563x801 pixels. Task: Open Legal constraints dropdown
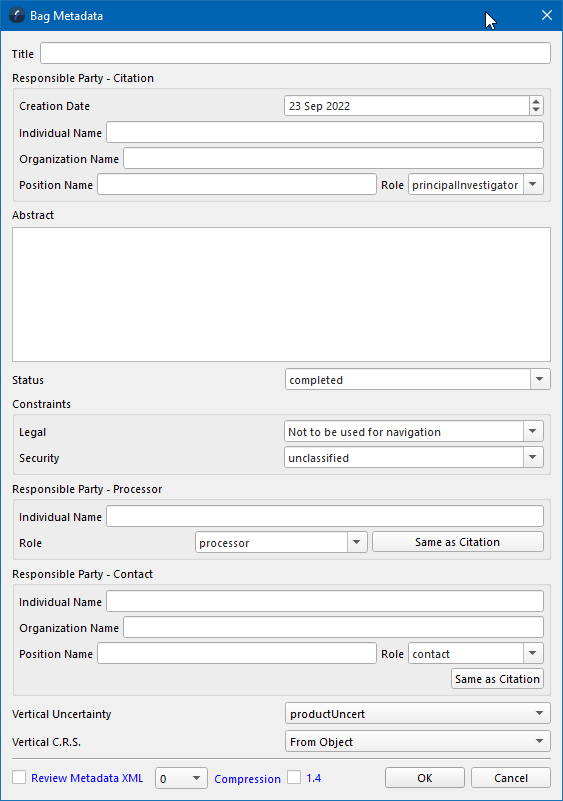coord(533,432)
